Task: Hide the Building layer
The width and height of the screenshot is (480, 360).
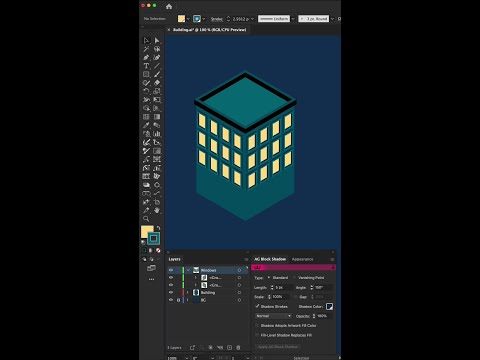Action: click(171, 292)
